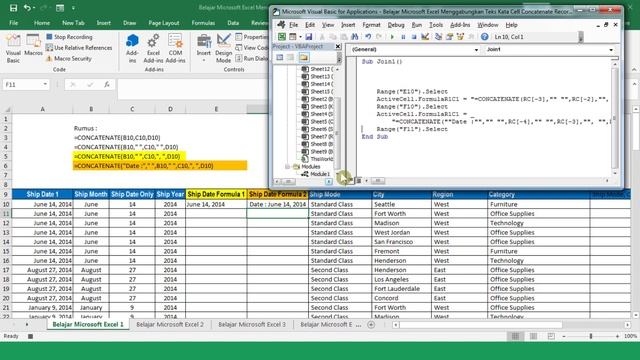The height and width of the screenshot is (360, 640).
Task: Open Excel Add-ins dialog
Action: (x=153, y=49)
